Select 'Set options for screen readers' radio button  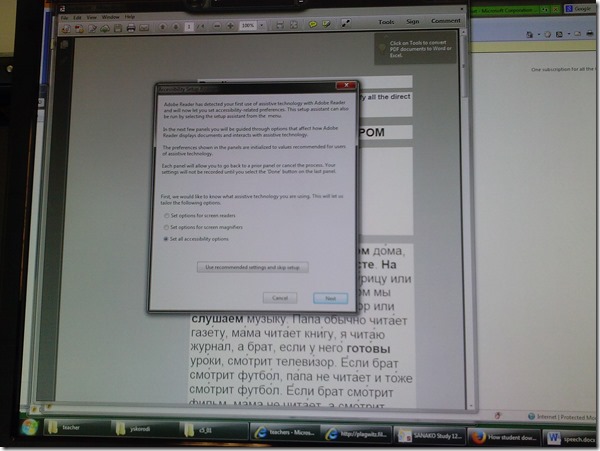click(x=166, y=215)
